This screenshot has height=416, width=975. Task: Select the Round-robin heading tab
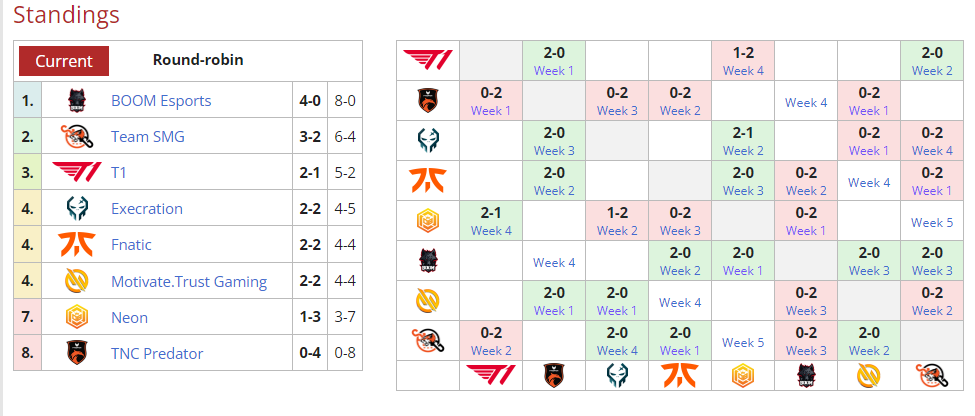[198, 60]
